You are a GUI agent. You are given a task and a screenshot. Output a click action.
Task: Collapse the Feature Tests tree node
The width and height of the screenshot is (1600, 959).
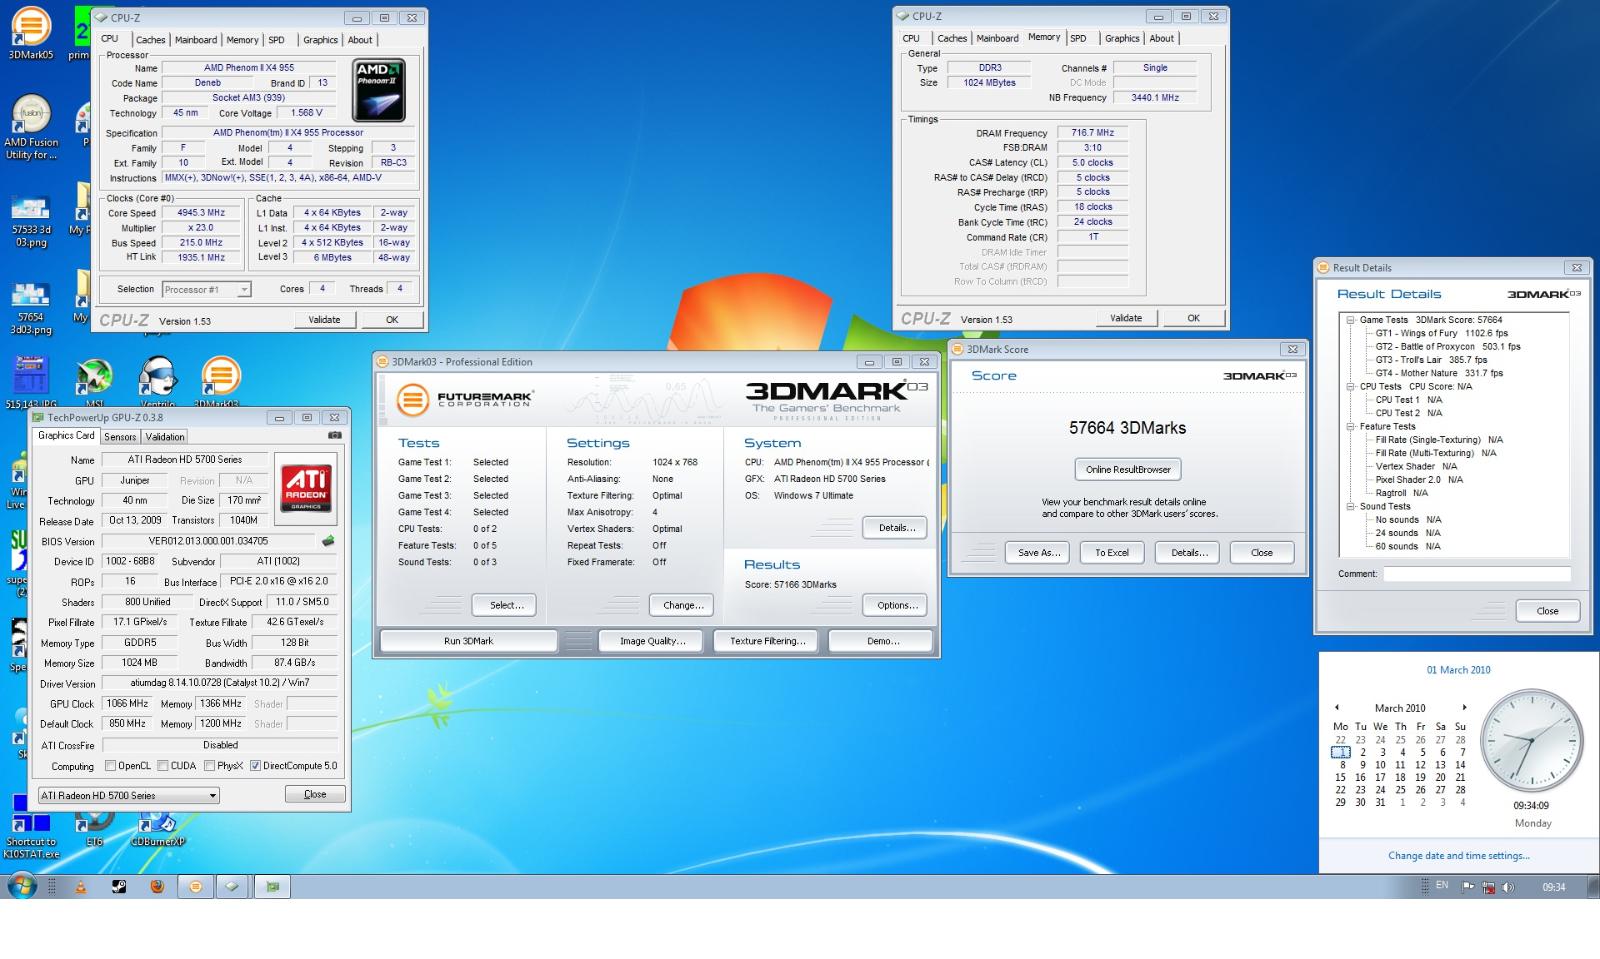[x=1350, y=426]
